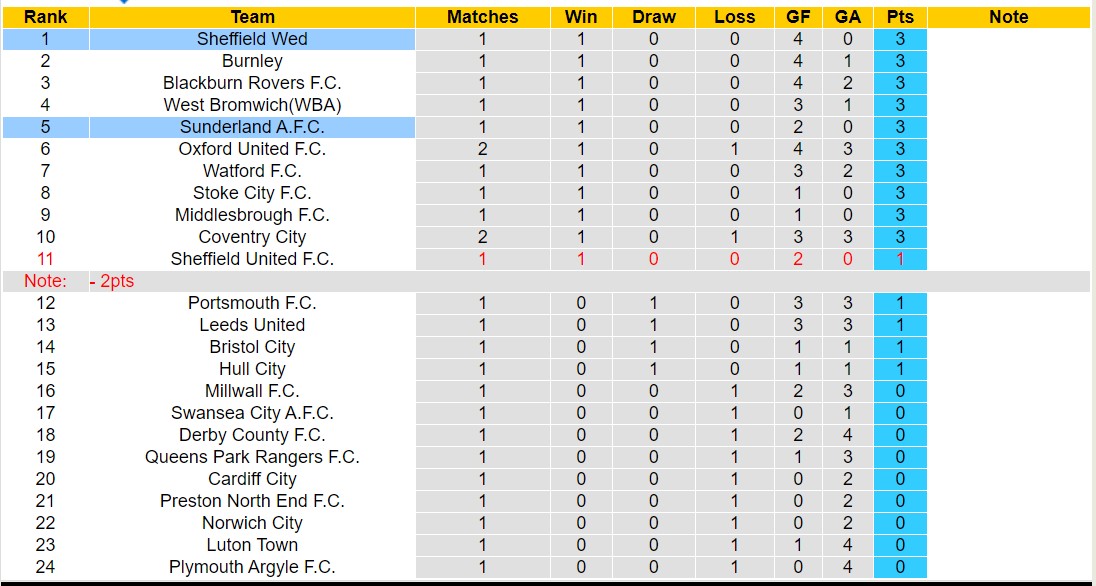Sort by the Matches column header
Image resolution: width=1096 pixels, height=586 pixels.
(482, 17)
